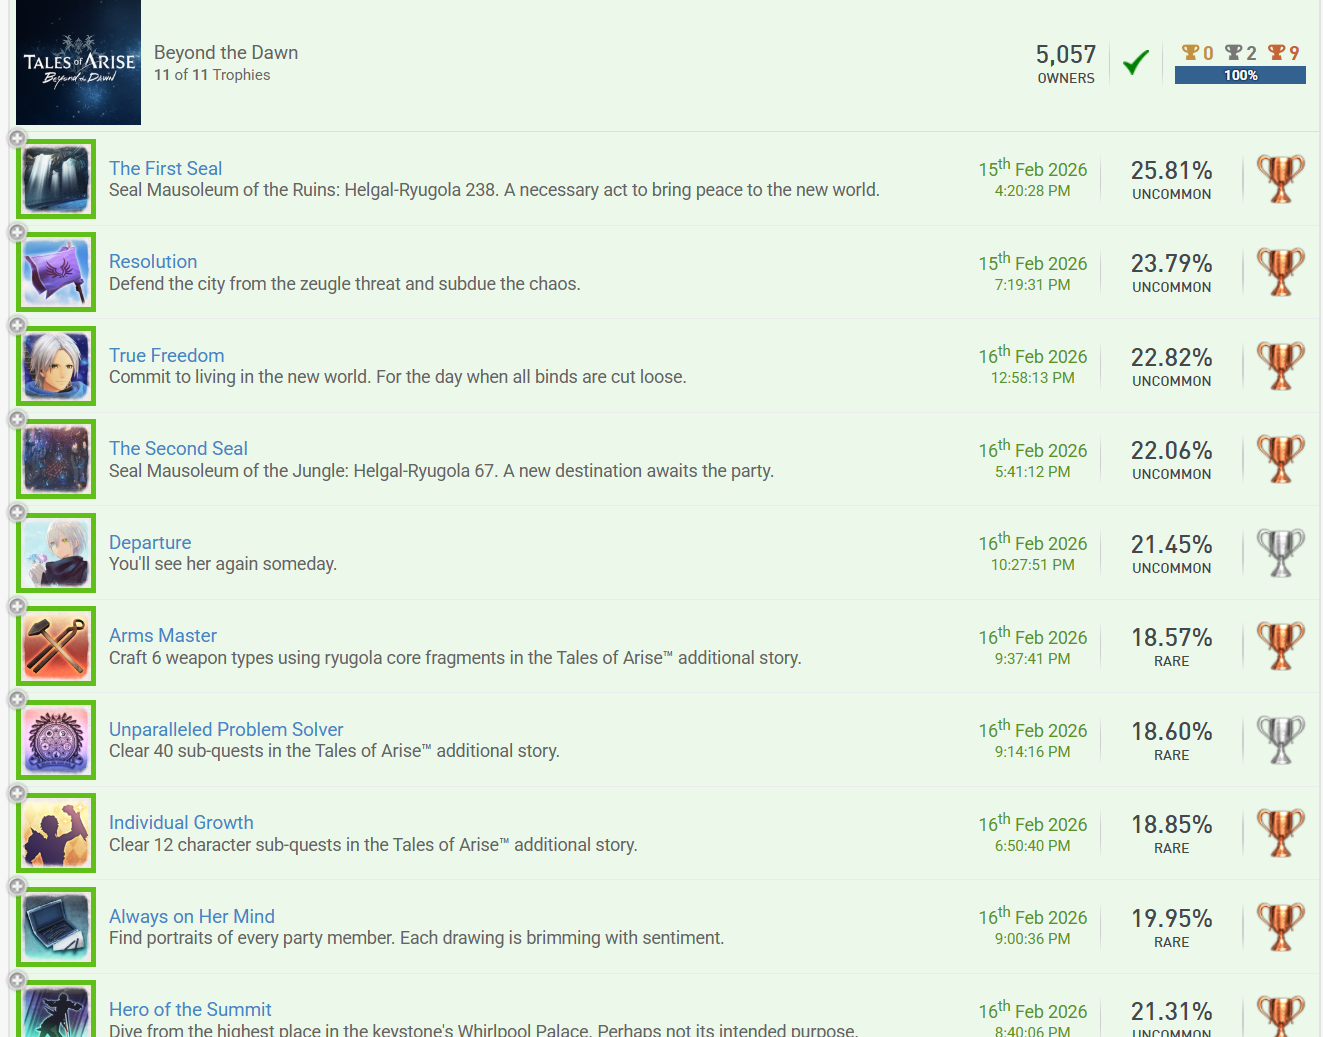Click the True Freedom trophy icon

[x=57, y=366]
